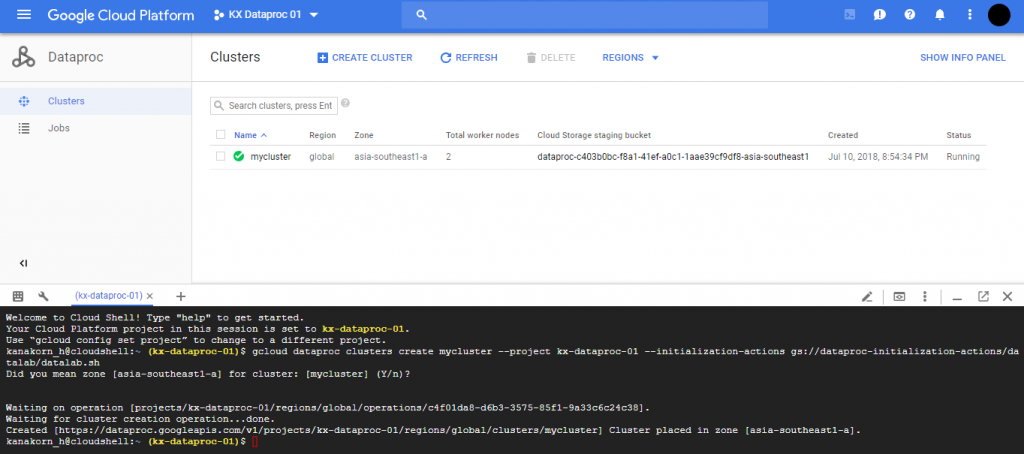
Task: Add a new Cloud Shell session tab
Action: tap(181, 296)
